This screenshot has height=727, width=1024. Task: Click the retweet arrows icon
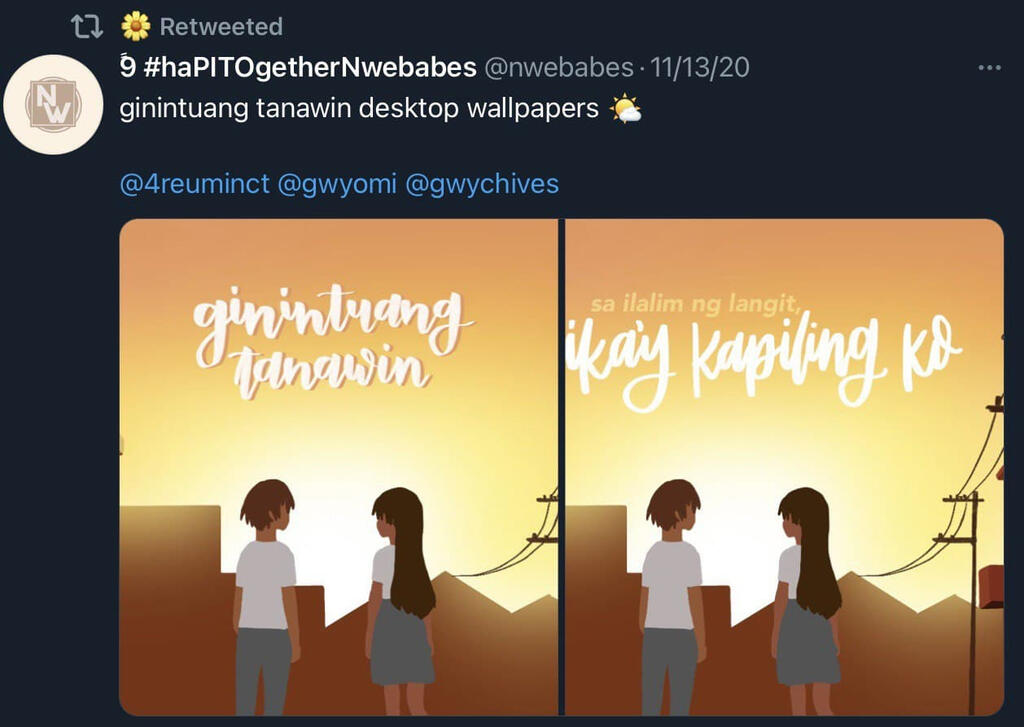86,27
